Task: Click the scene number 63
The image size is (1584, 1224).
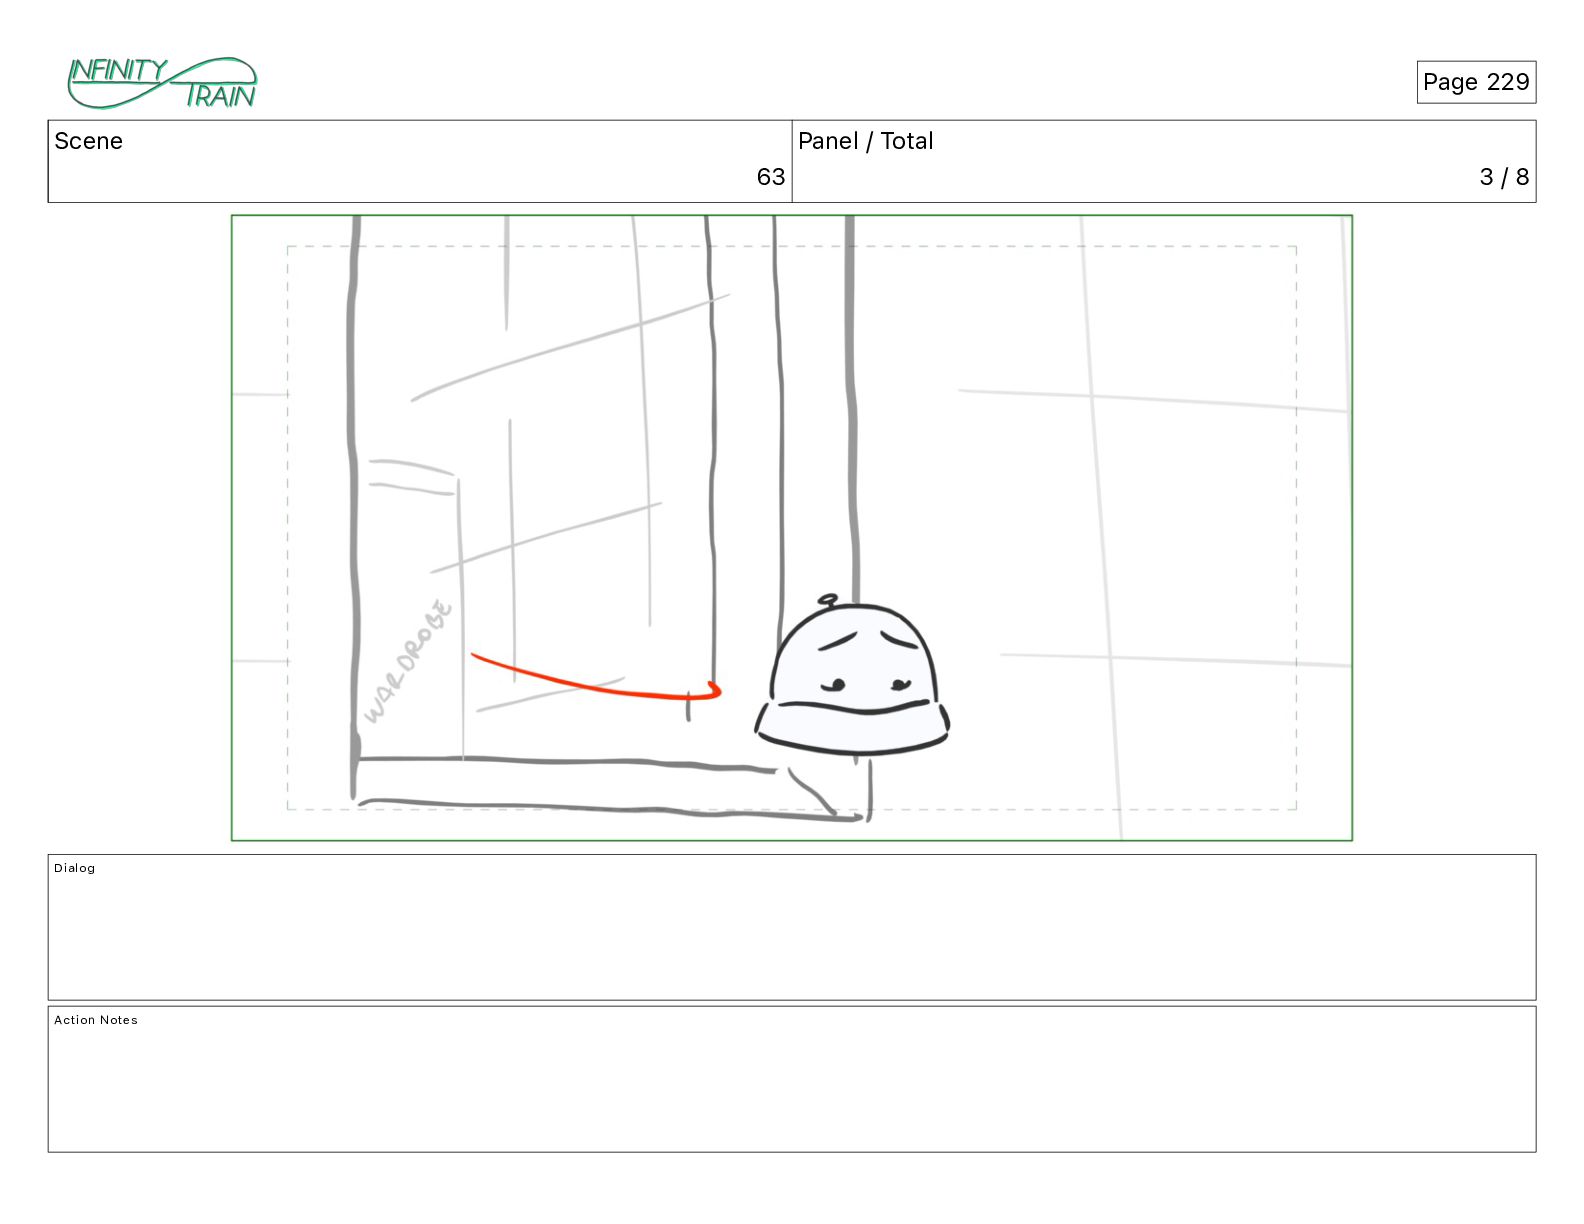Action: coord(770,177)
